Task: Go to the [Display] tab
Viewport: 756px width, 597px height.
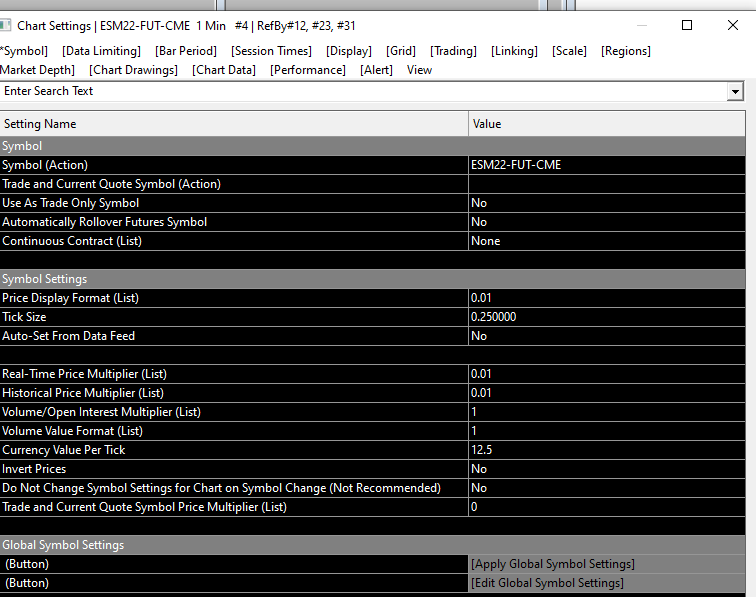Action: coord(349,51)
